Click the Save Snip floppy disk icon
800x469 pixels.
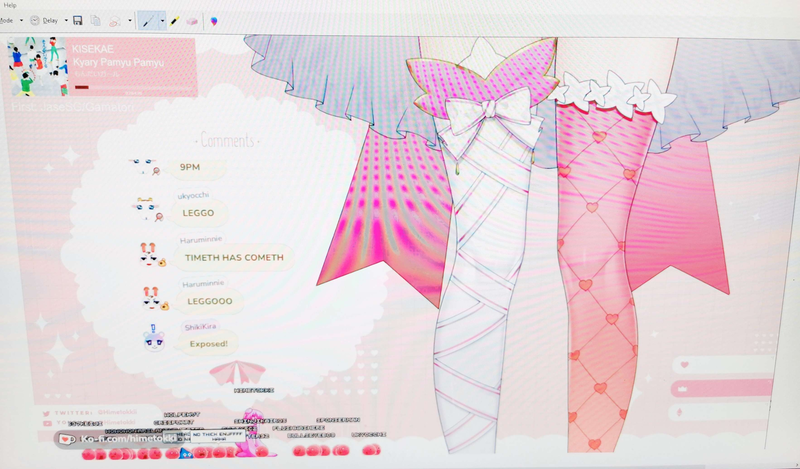click(x=78, y=20)
